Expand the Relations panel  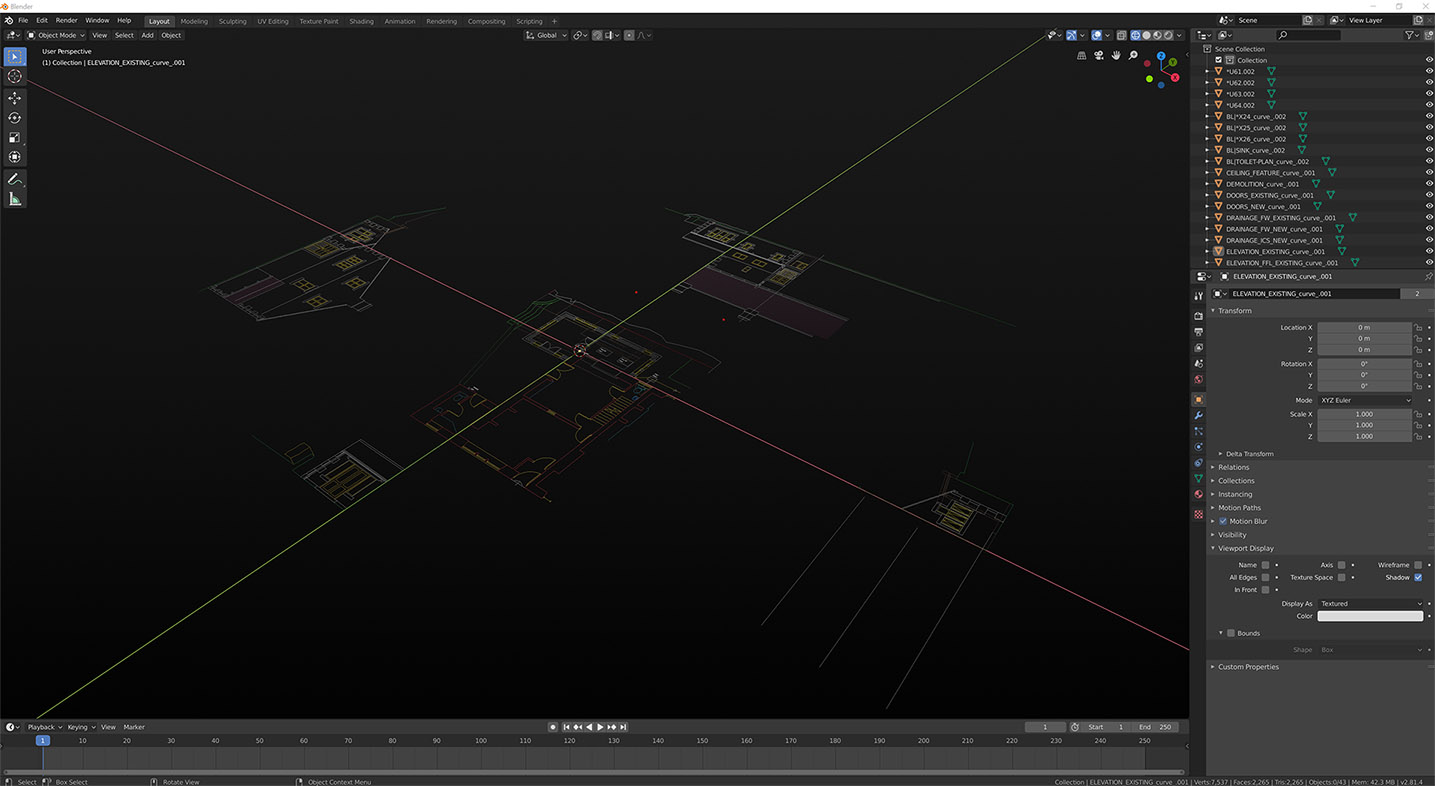tap(1233, 467)
